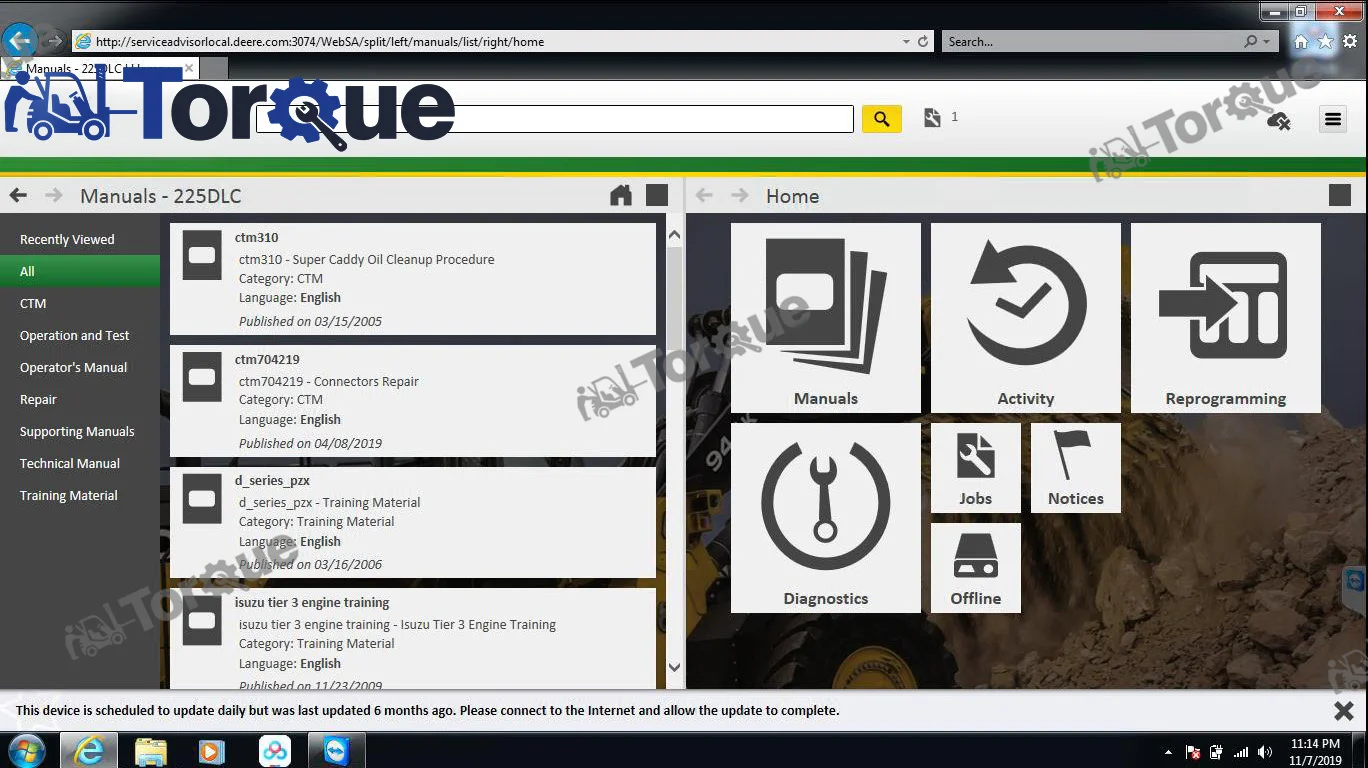Open the Windows Start menu
The height and width of the screenshot is (768, 1368).
pos(26,750)
